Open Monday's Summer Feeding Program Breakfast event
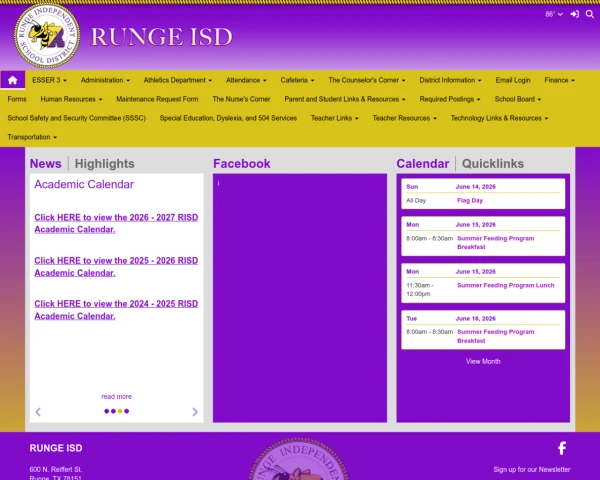This screenshot has height=480, width=600. point(496,242)
